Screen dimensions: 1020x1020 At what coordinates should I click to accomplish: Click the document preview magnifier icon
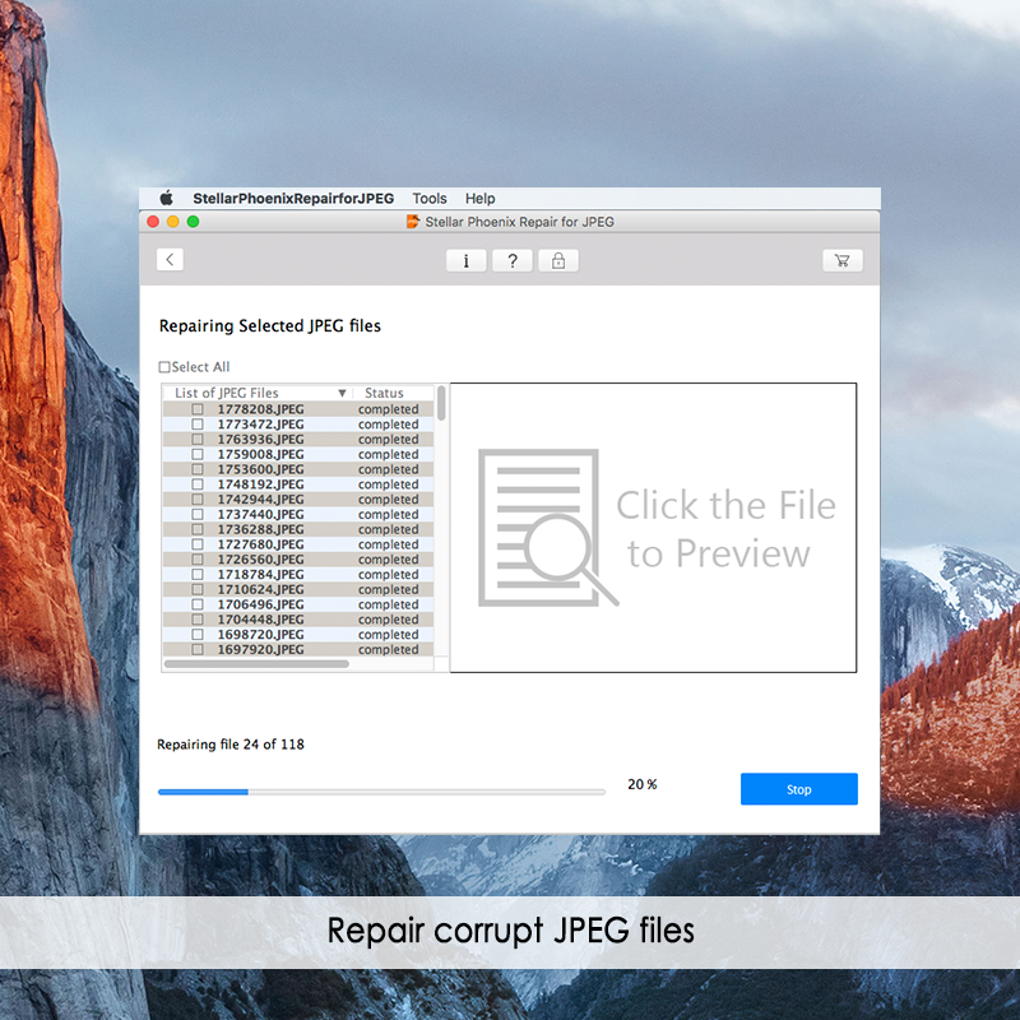[x=548, y=528]
